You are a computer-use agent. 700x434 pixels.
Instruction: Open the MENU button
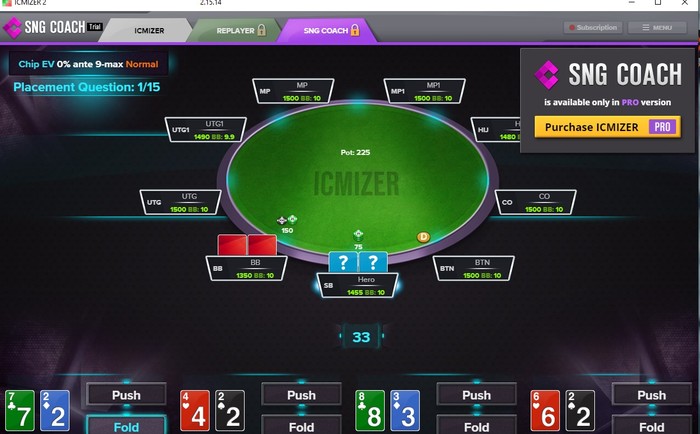click(657, 28)
